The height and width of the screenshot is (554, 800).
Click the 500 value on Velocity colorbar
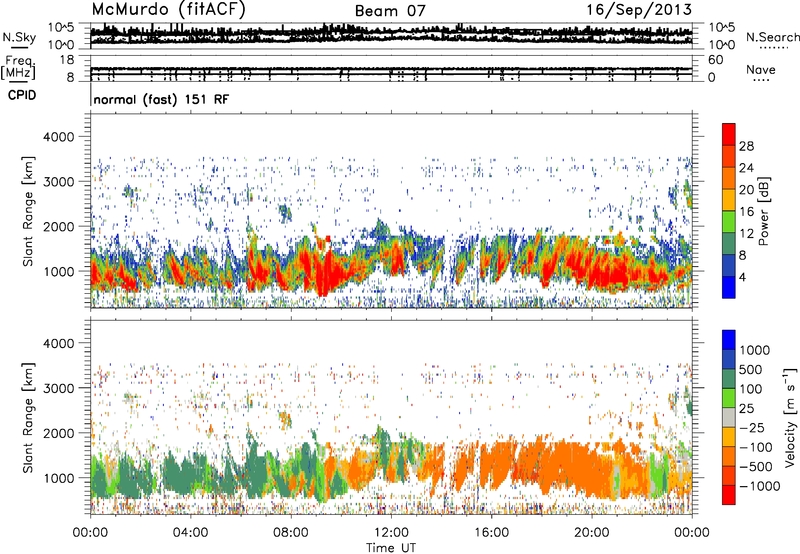[x=751, y=370]
